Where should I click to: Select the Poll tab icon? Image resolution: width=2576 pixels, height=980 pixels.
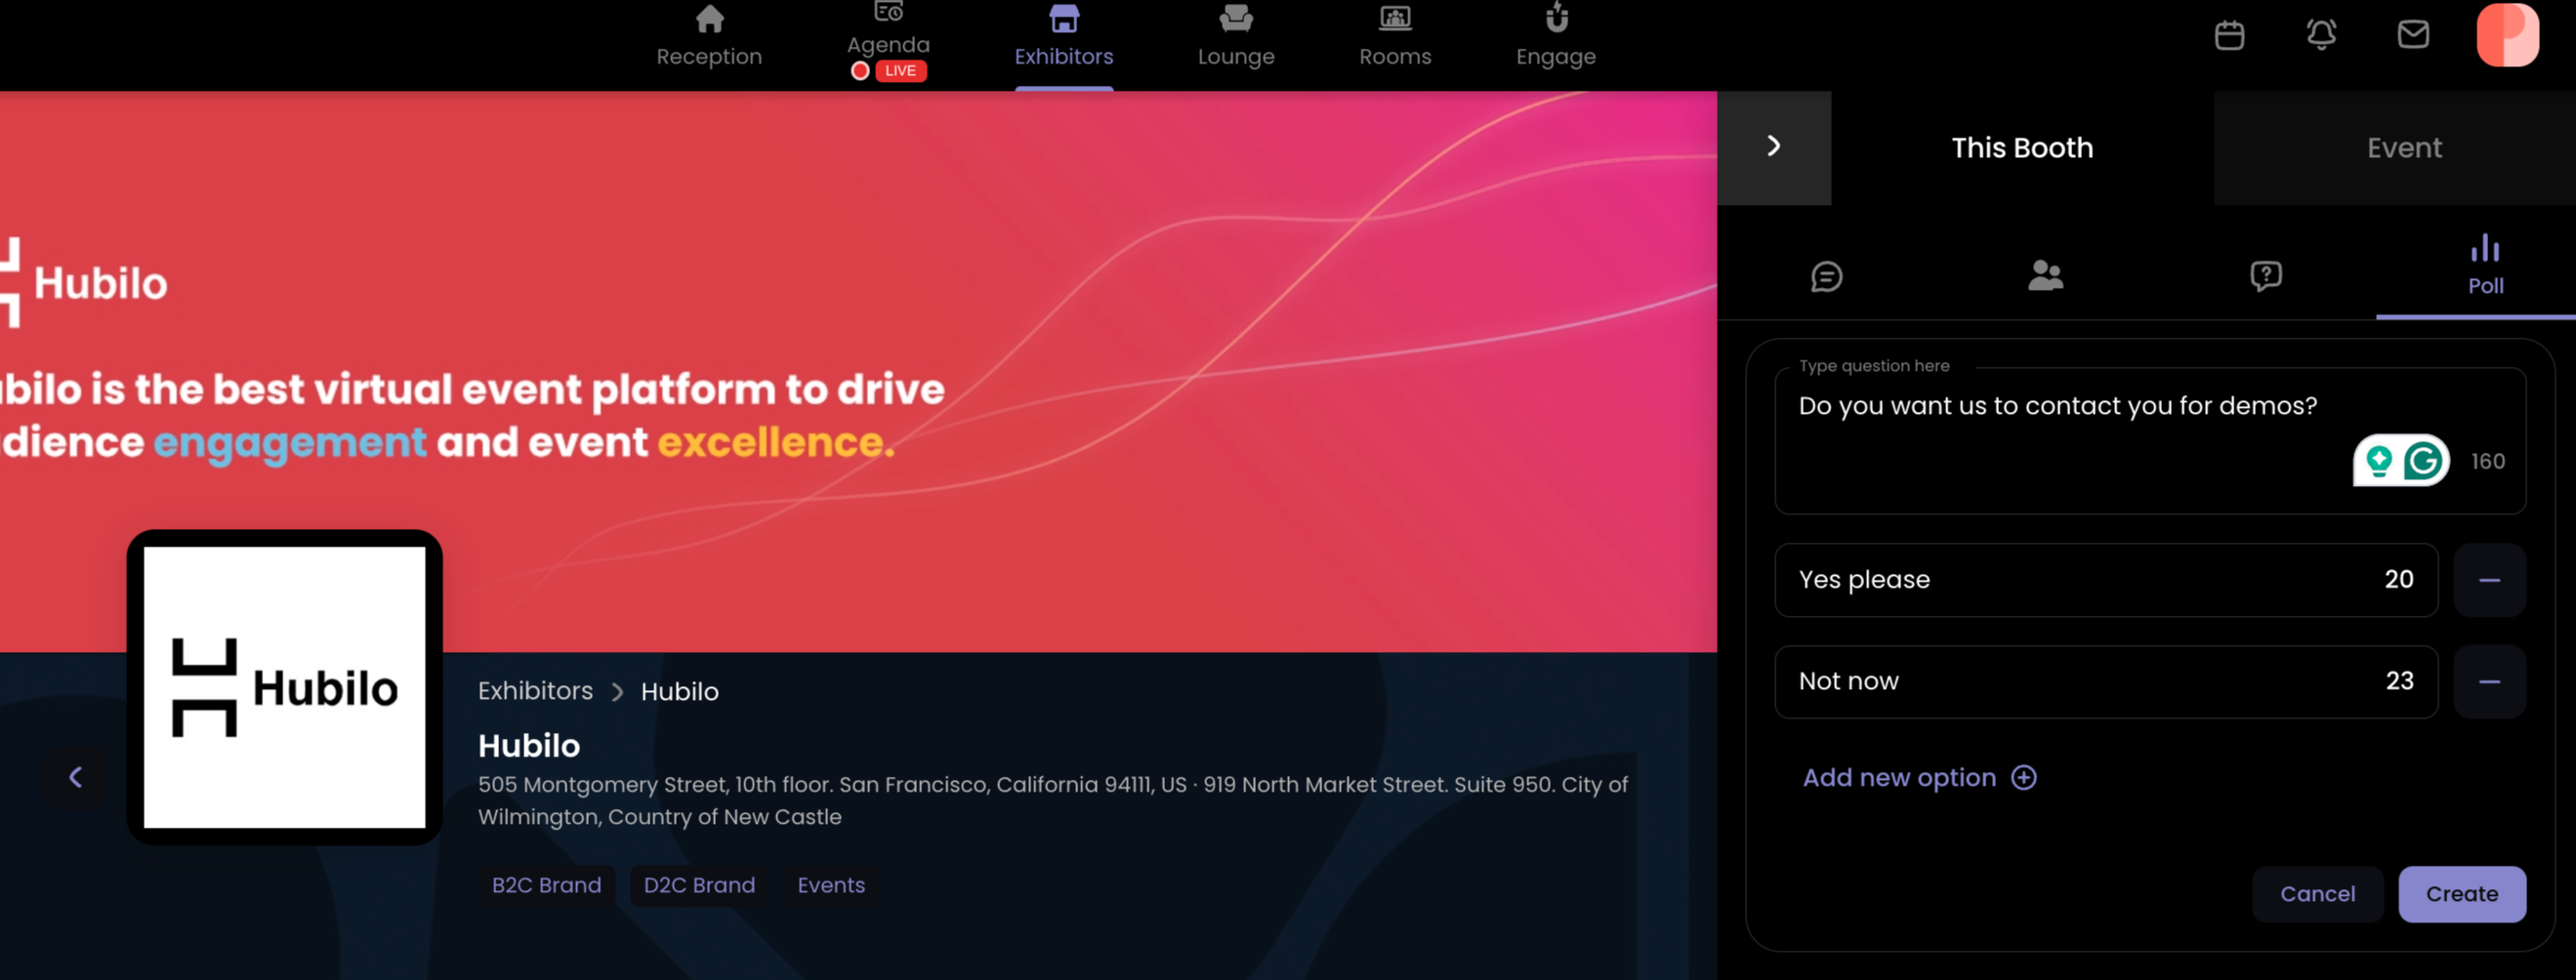click(x=2485, y=265)
